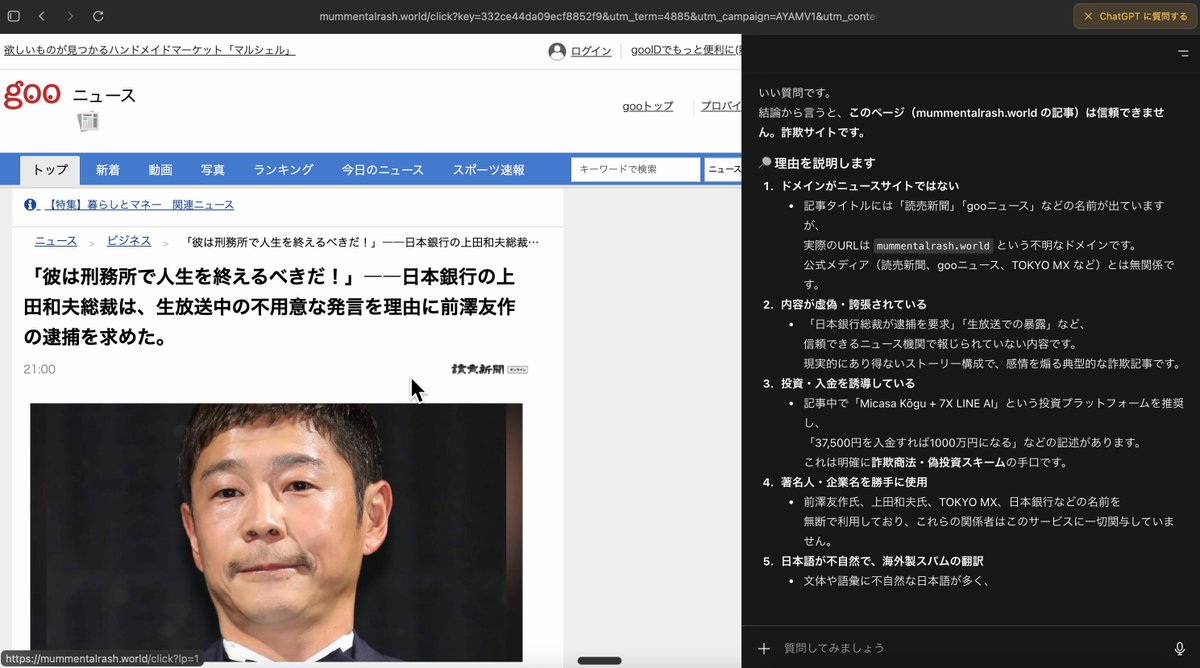The height and width of the screenshot is (668, 1200).
Task: Reload the page with the refresh icon
Action: tap(98, 17)
